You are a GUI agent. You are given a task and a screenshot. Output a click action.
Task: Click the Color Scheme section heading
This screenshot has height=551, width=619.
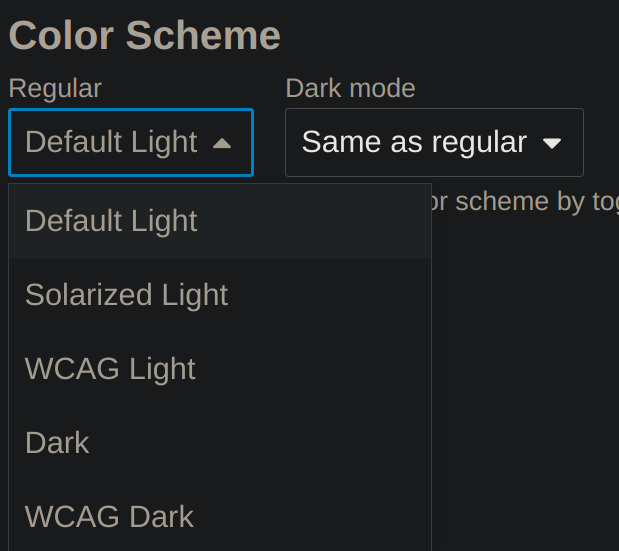(x=144, y=36)
